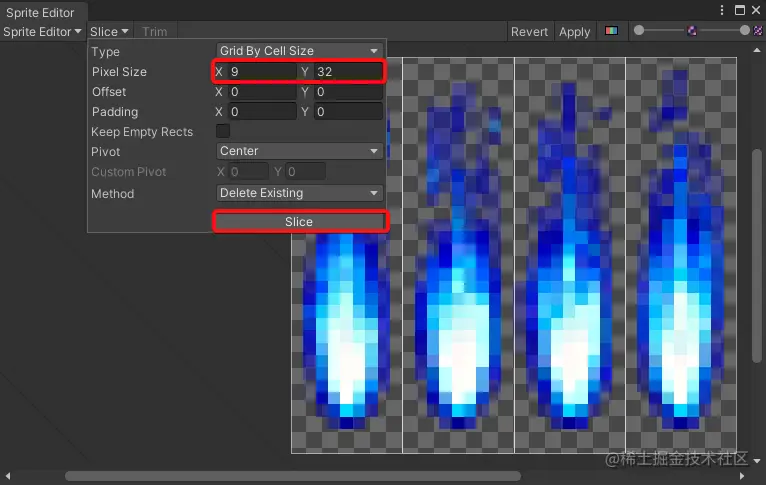
Task: Click the Slice button to slice the sprite
Action: pyautogui.click(x=299, y=222)
